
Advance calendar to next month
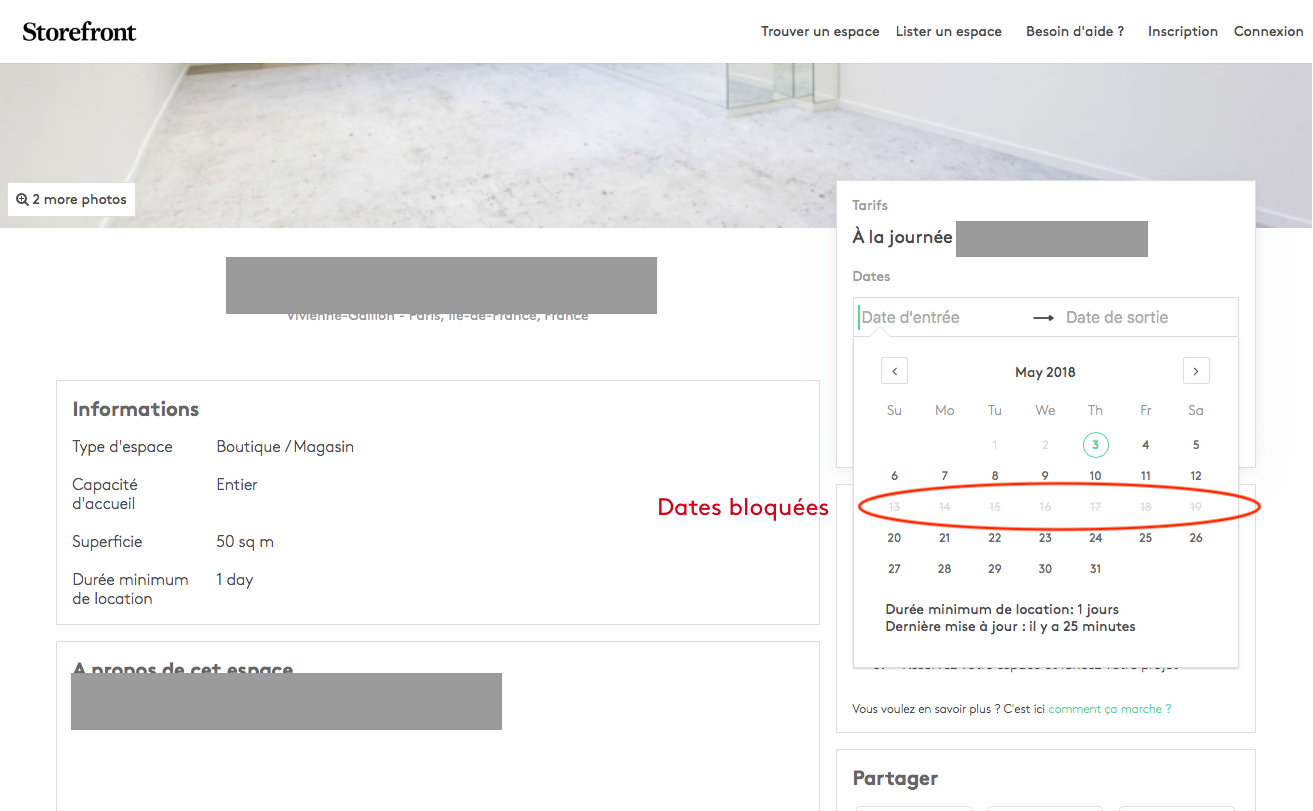tap(1195, 371)
